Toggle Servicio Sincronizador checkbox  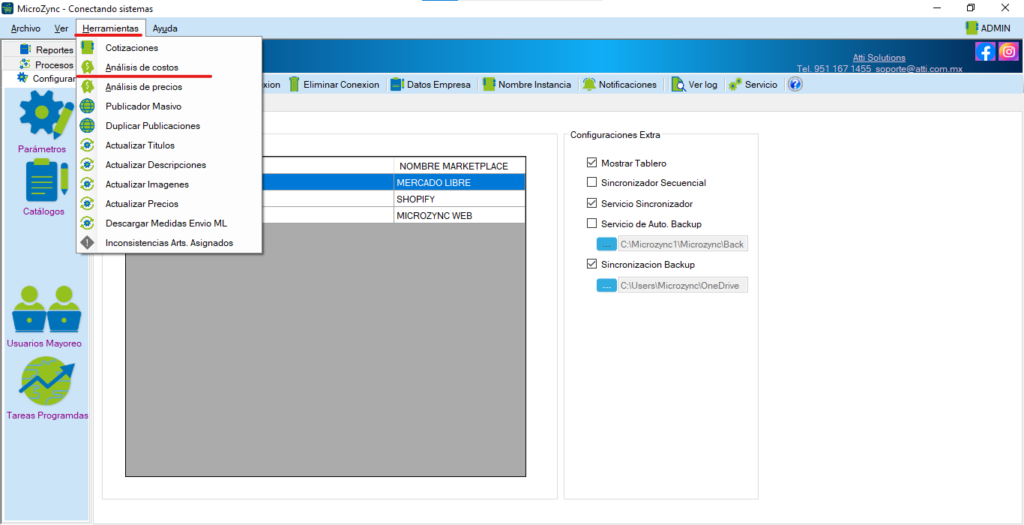592,203
